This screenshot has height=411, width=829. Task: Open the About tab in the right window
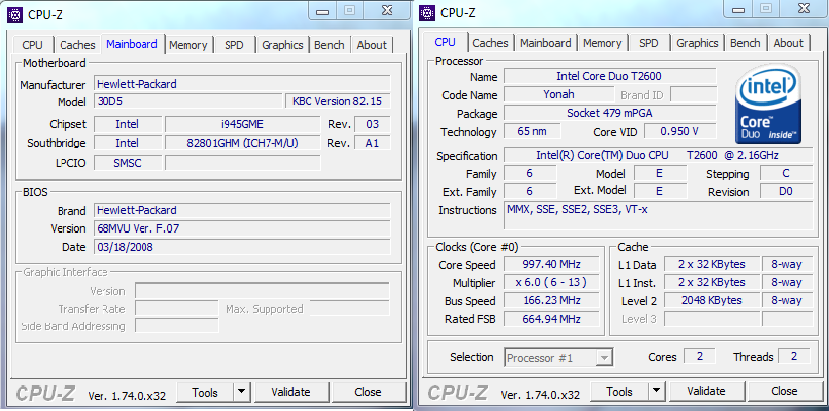pos(788,43)
